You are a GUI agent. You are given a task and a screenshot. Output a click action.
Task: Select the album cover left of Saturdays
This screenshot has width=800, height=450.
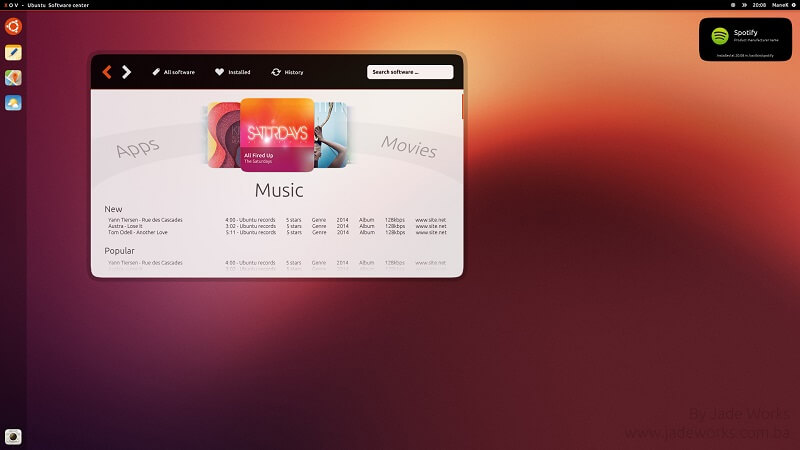pos(224,135)
